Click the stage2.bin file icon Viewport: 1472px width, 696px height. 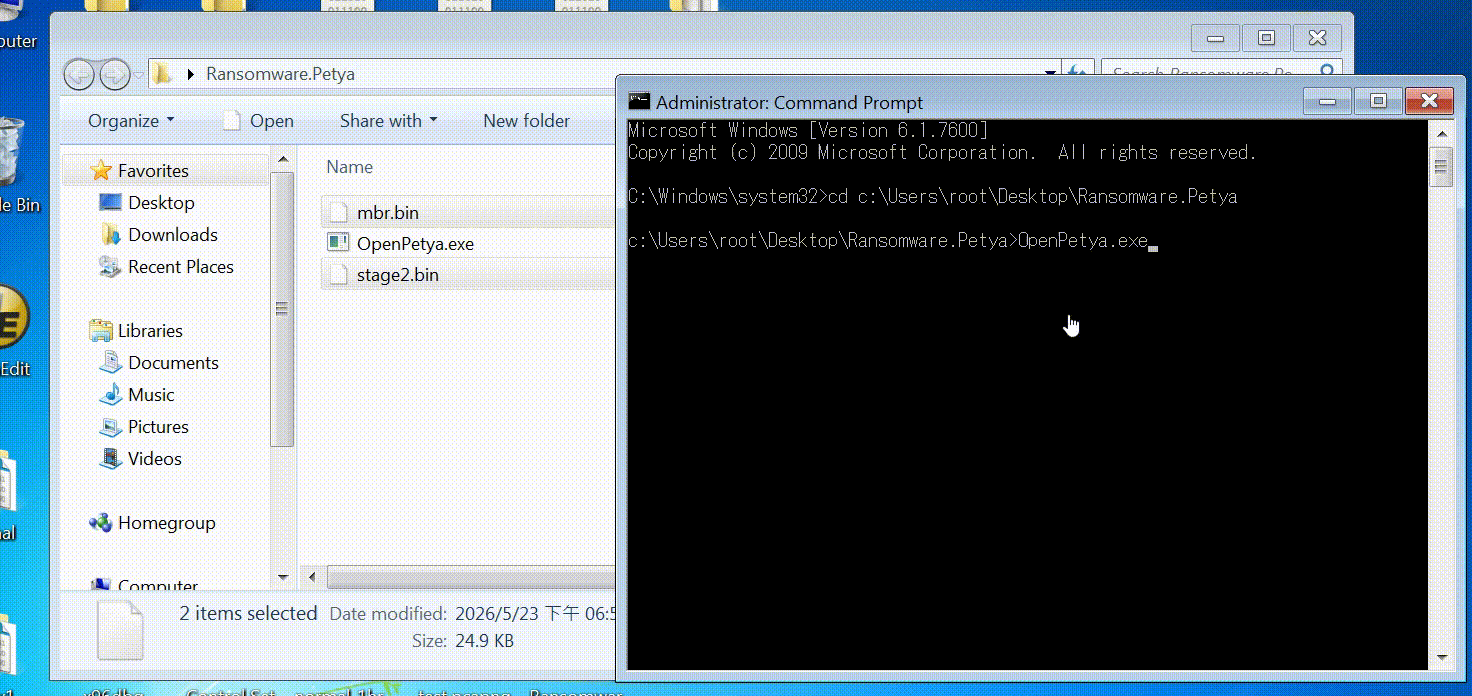(x=338, y=274)
